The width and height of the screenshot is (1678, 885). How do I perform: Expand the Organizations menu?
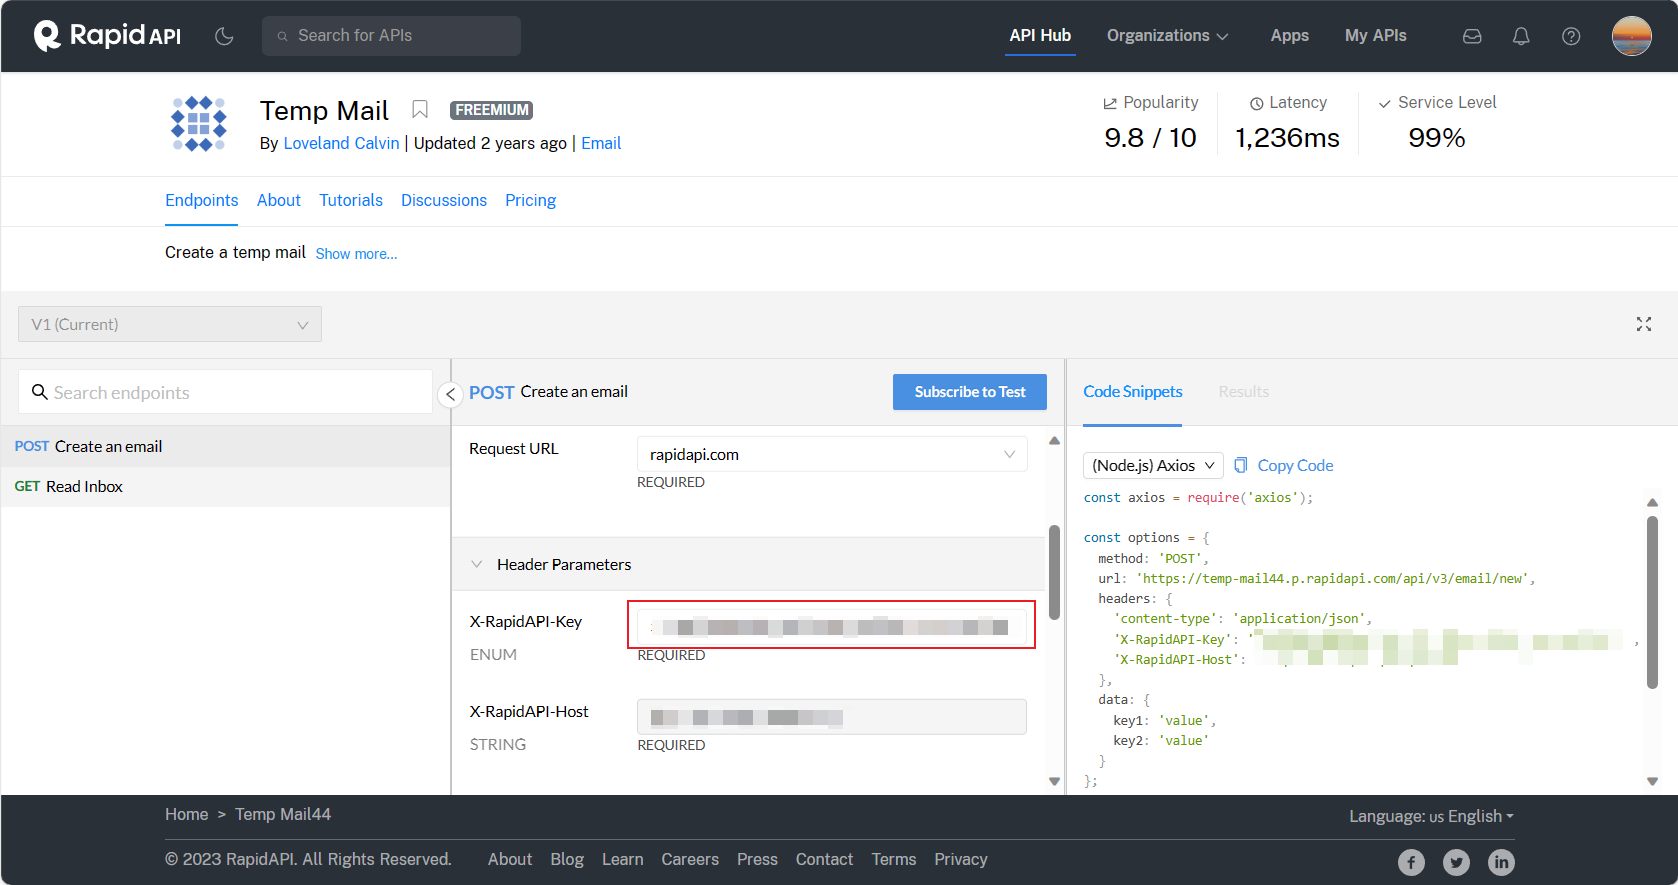1167,35
